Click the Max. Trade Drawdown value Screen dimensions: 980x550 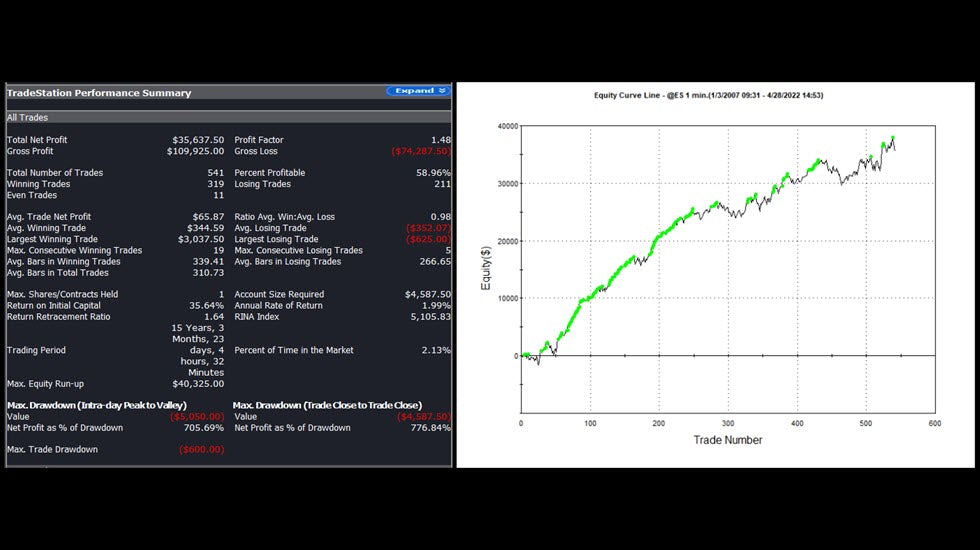pyautogui.click(x=201, y=449)
